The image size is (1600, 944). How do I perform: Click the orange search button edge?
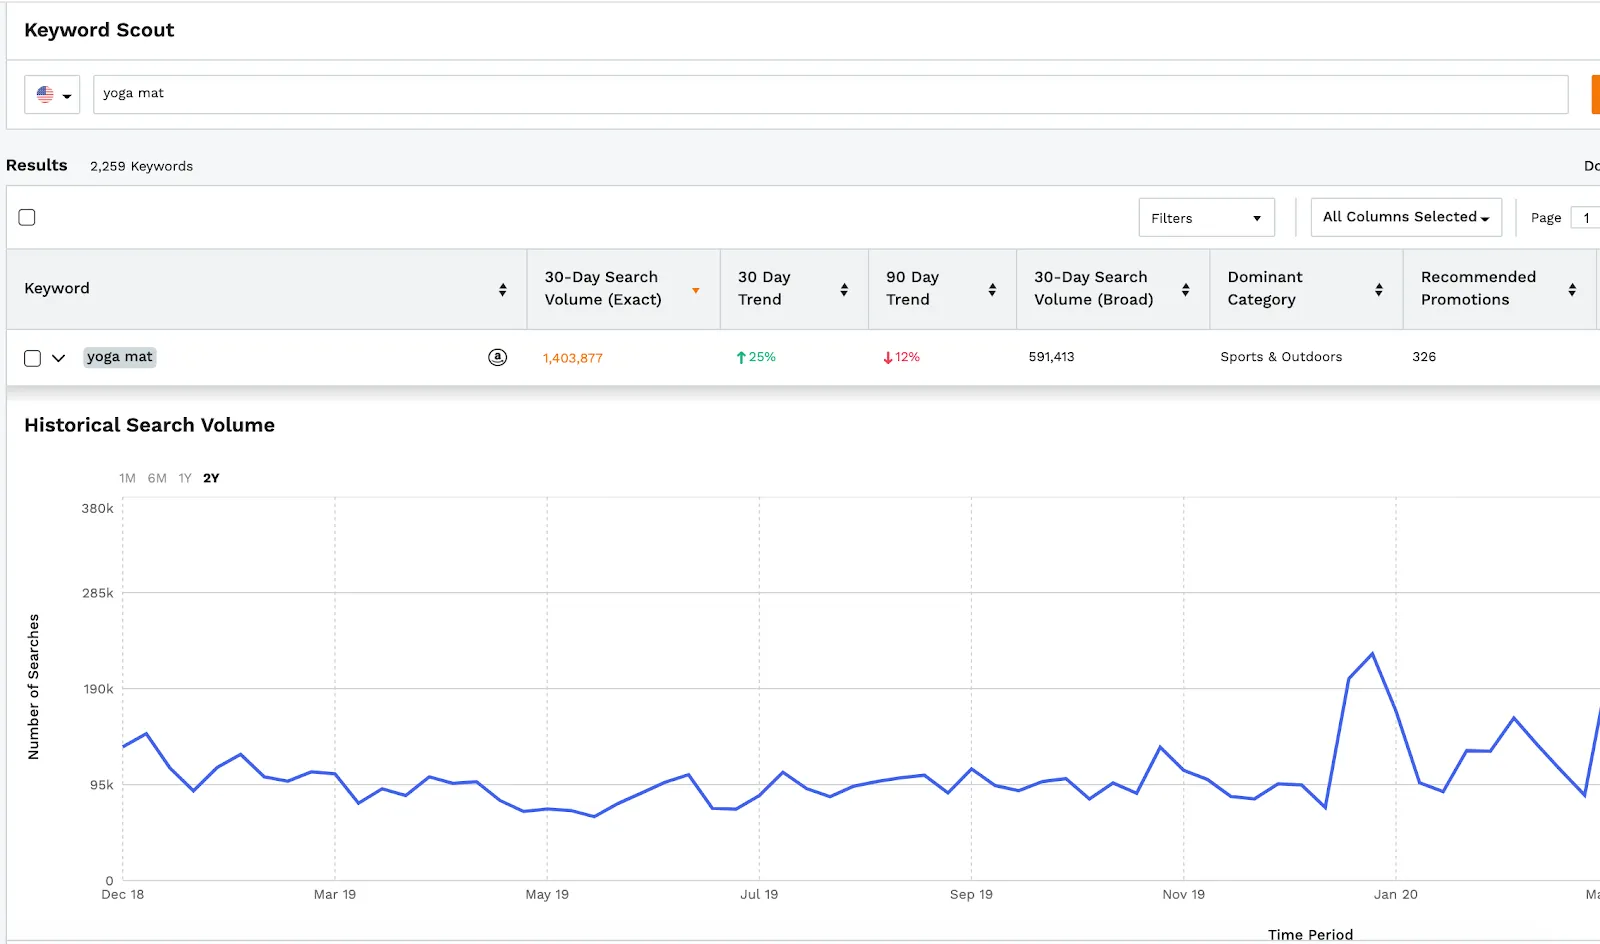1596,94
